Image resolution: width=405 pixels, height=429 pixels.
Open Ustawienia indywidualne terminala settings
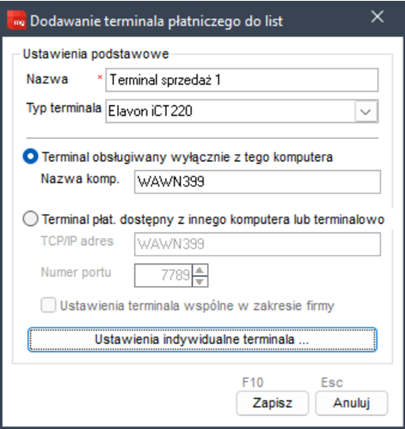click(x=202, y=339)
